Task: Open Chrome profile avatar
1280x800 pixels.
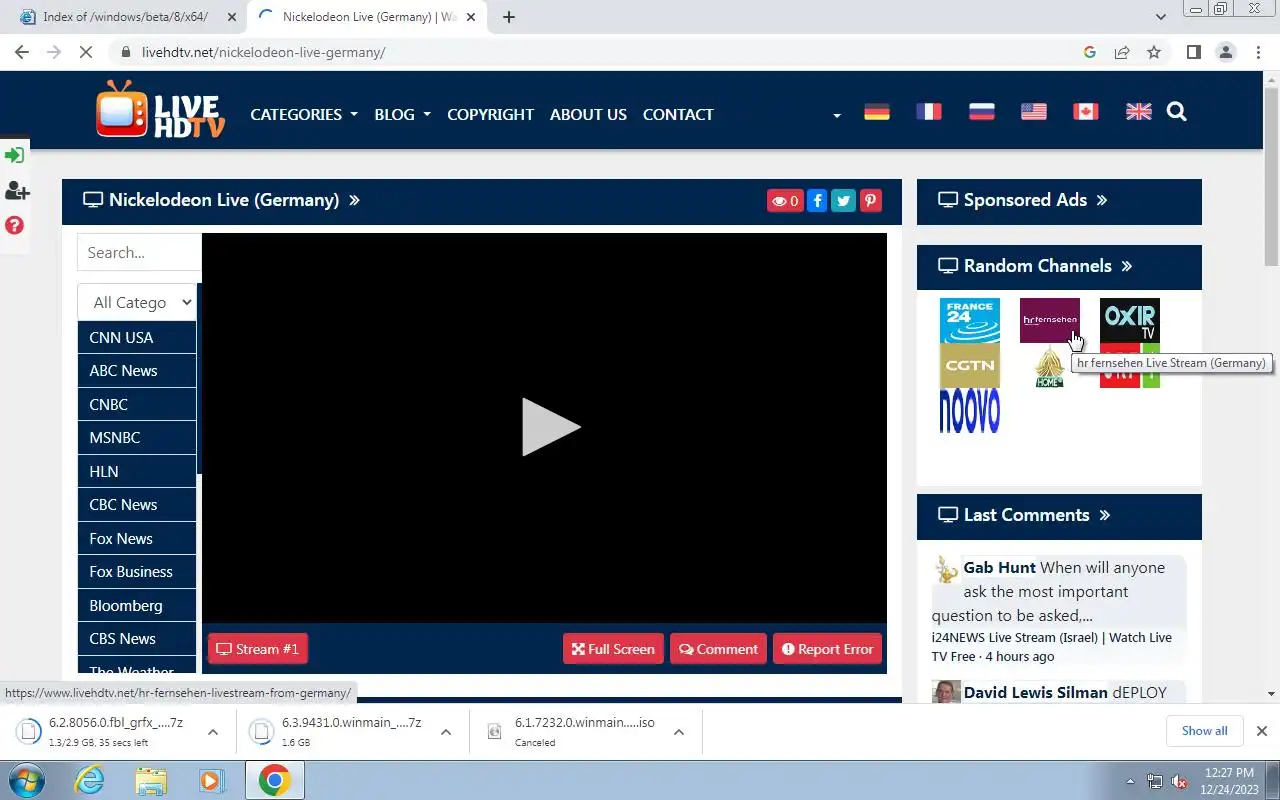Action: pyautogui.click(x=1226, y=52)
